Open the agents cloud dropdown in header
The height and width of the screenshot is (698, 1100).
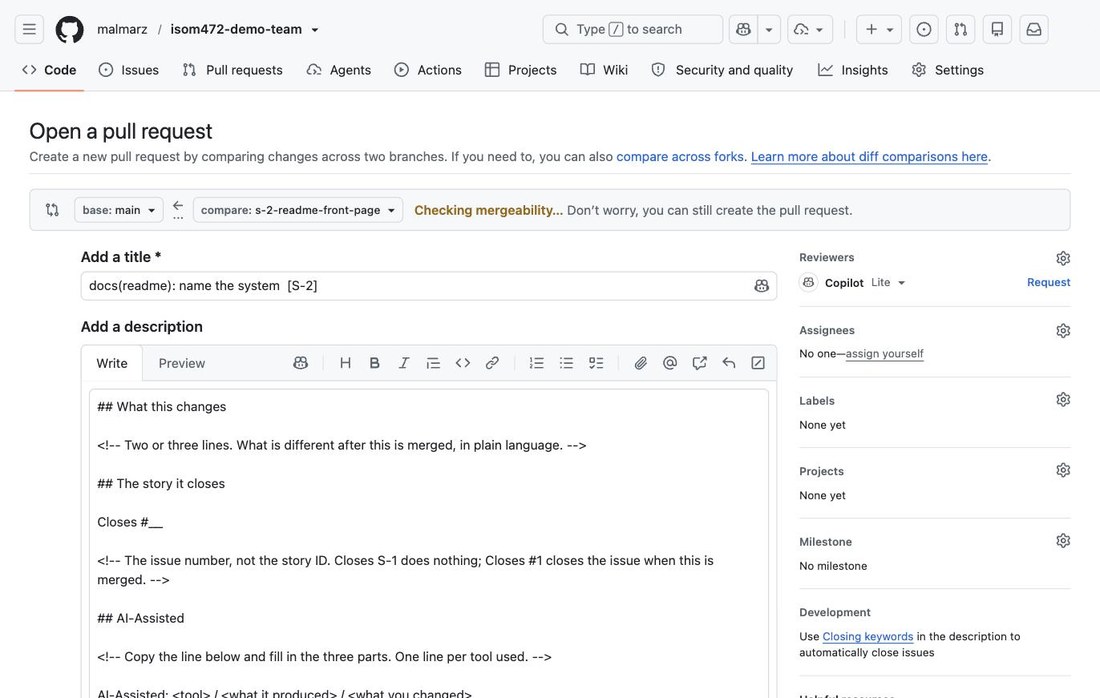810,29
